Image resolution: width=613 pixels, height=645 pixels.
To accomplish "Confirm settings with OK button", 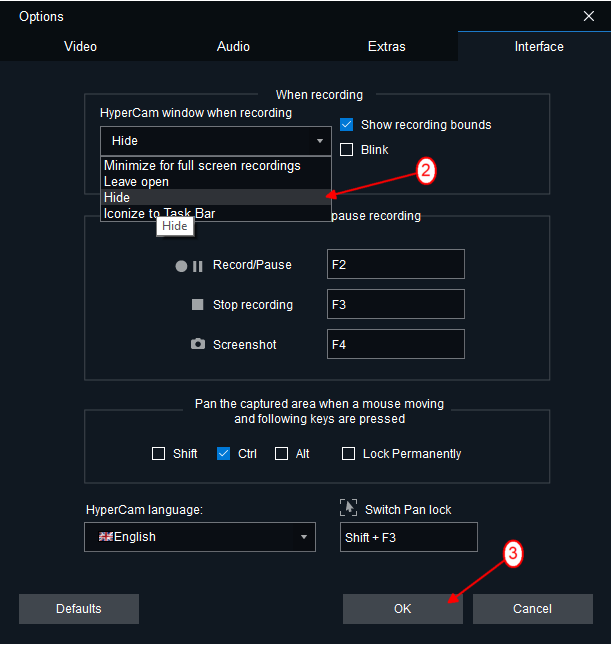I will point(402,609).
